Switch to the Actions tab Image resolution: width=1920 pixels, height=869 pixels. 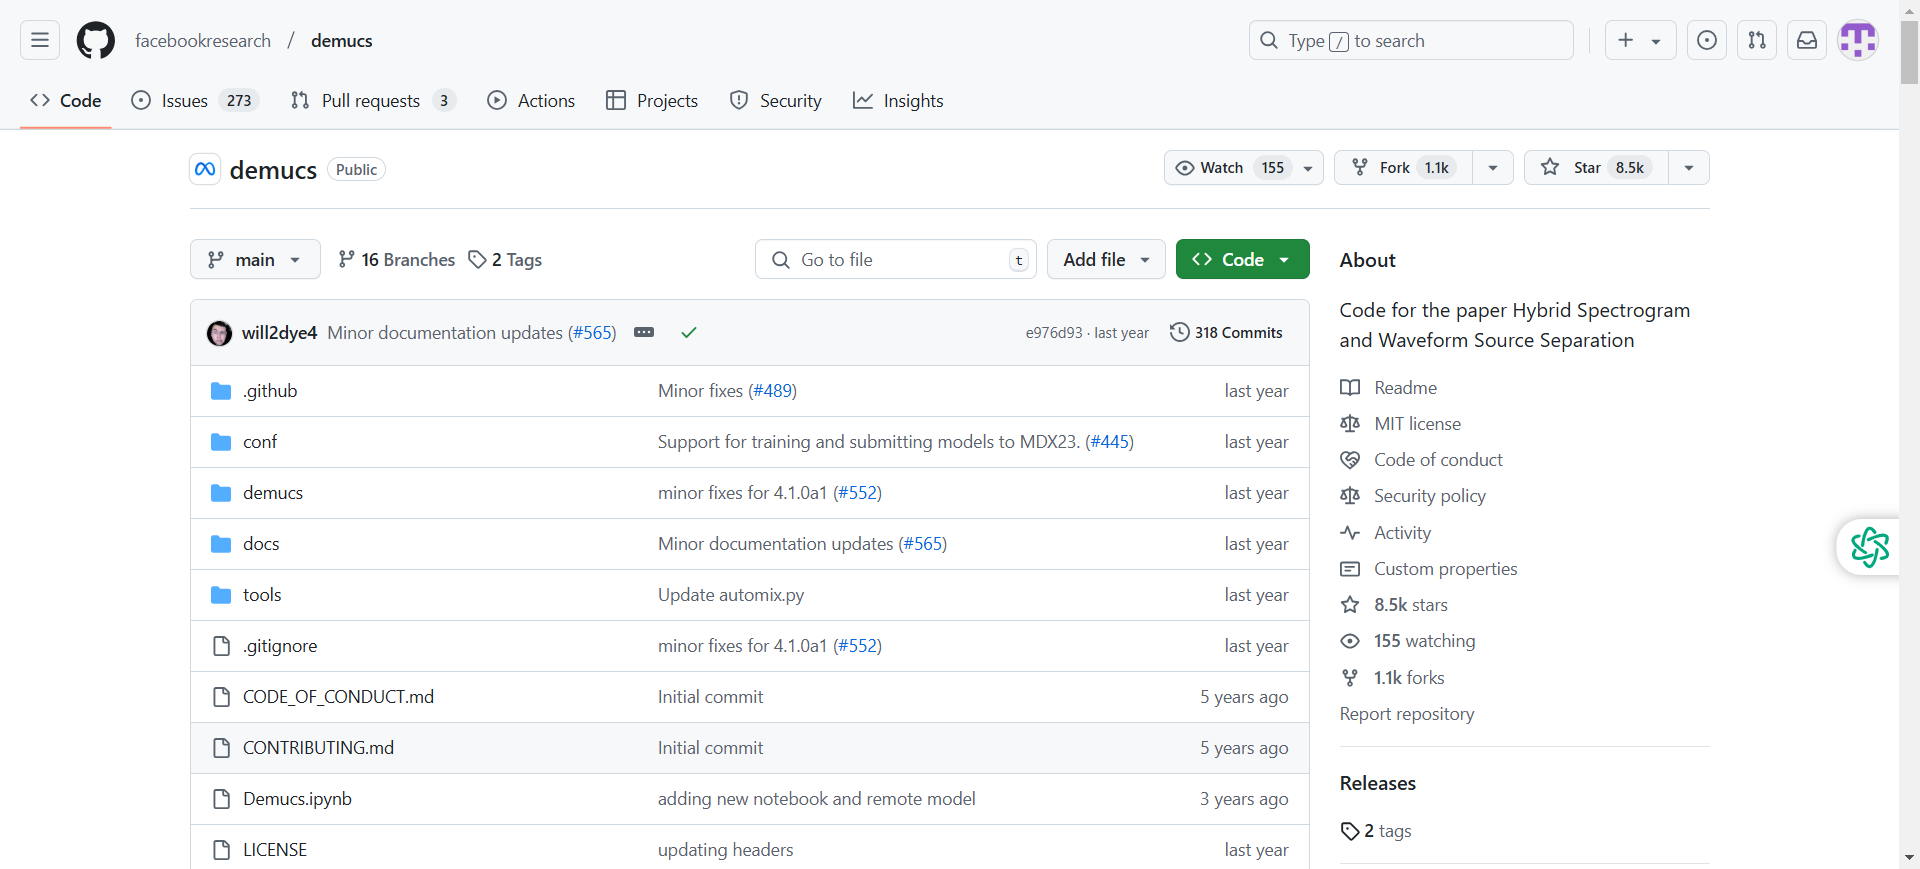click(x=531, y=101)
